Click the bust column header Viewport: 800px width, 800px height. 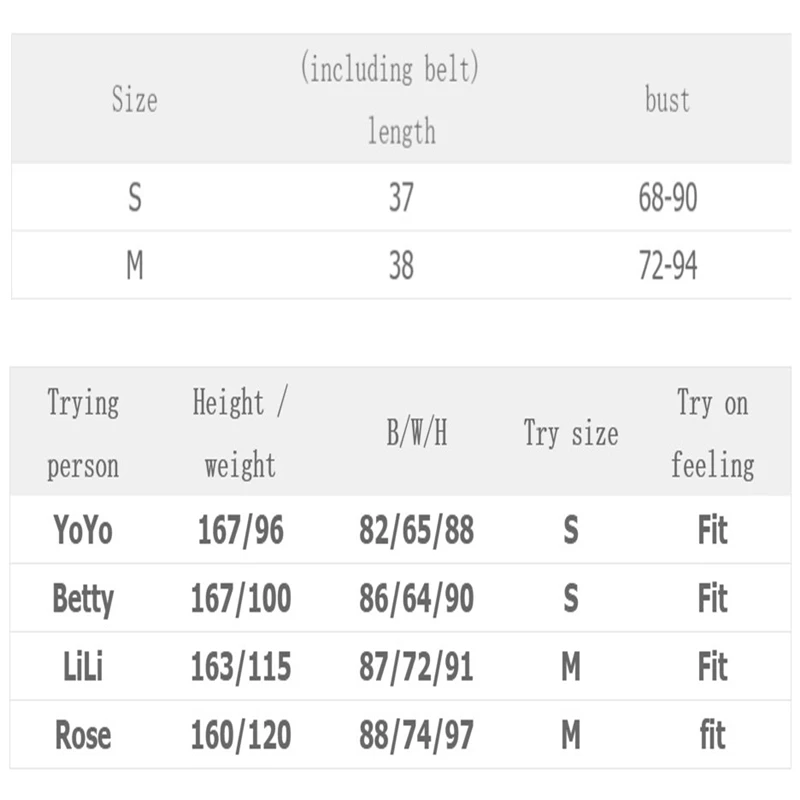pyautogui.click(x=667, y=99)
